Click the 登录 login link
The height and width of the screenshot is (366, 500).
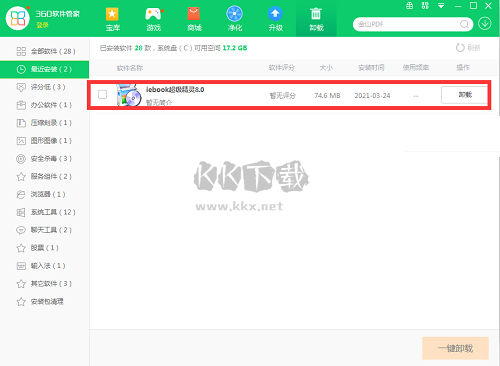42,25
